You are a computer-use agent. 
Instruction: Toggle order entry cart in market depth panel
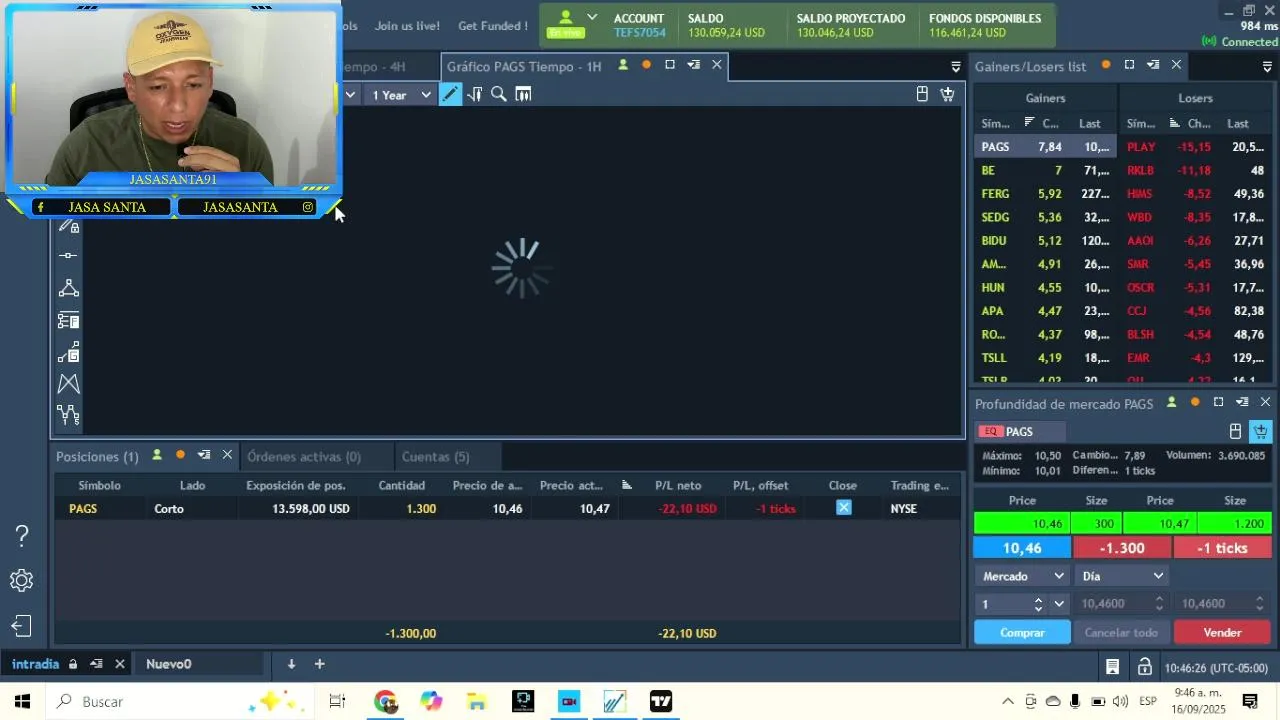tap(1260, 431)
